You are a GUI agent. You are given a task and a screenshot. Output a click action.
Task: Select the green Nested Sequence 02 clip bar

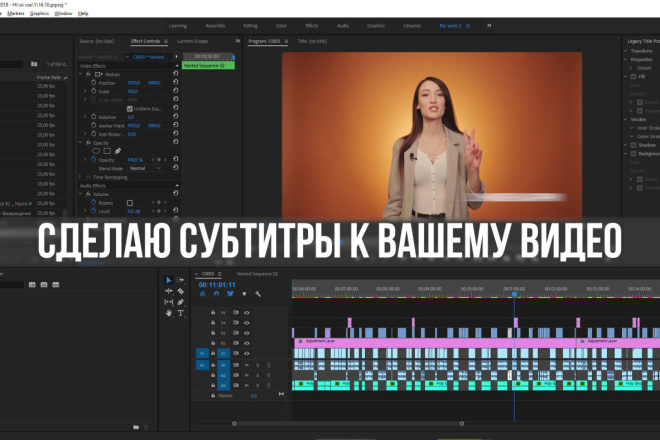208,66
